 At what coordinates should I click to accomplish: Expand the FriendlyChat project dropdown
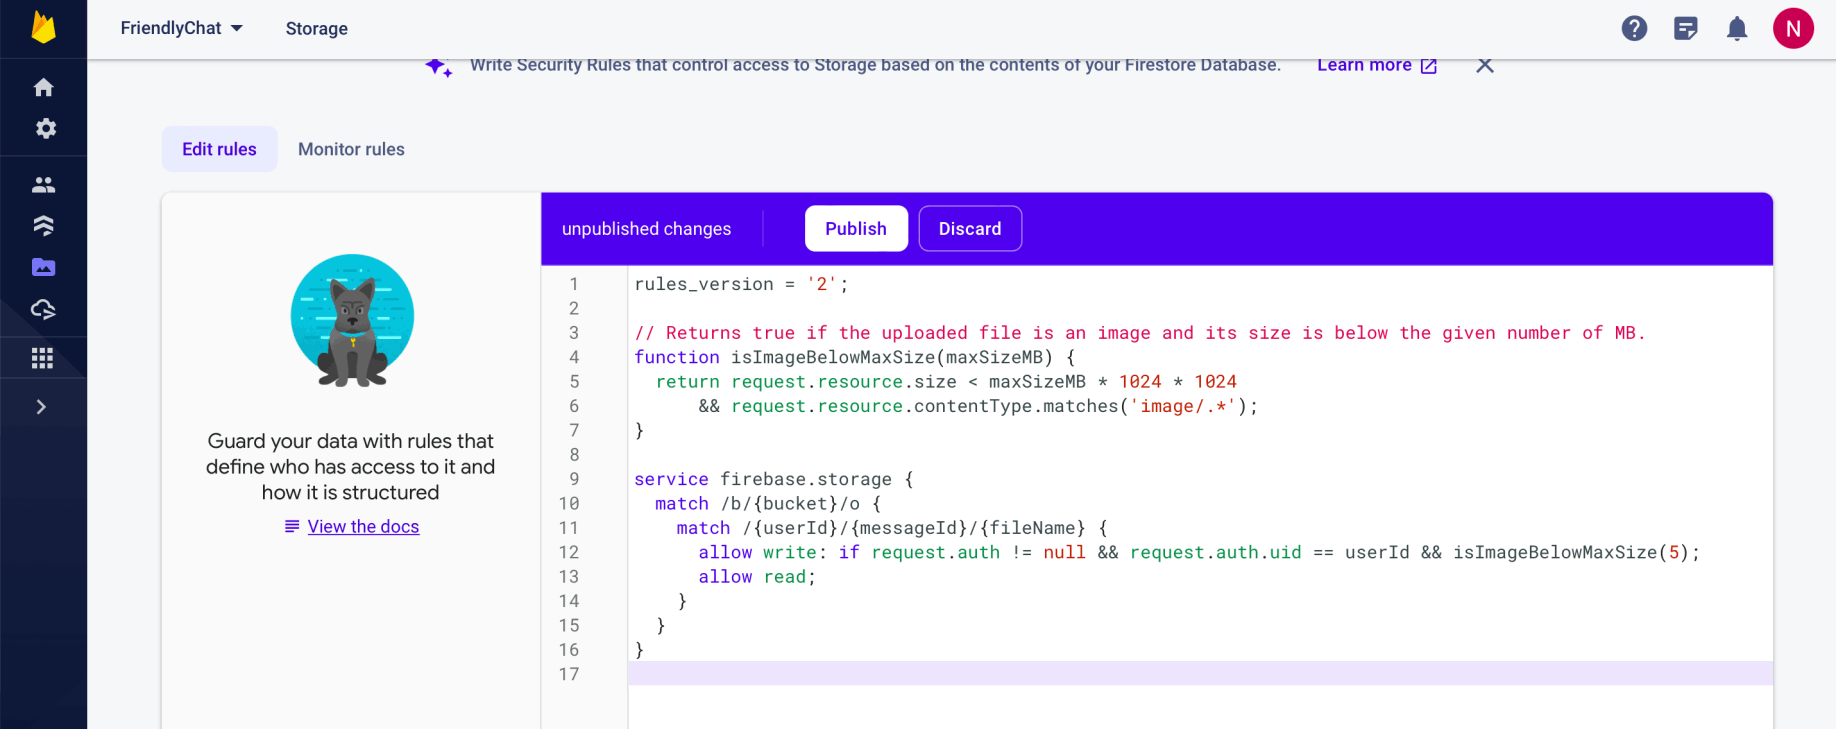point(182,28)
